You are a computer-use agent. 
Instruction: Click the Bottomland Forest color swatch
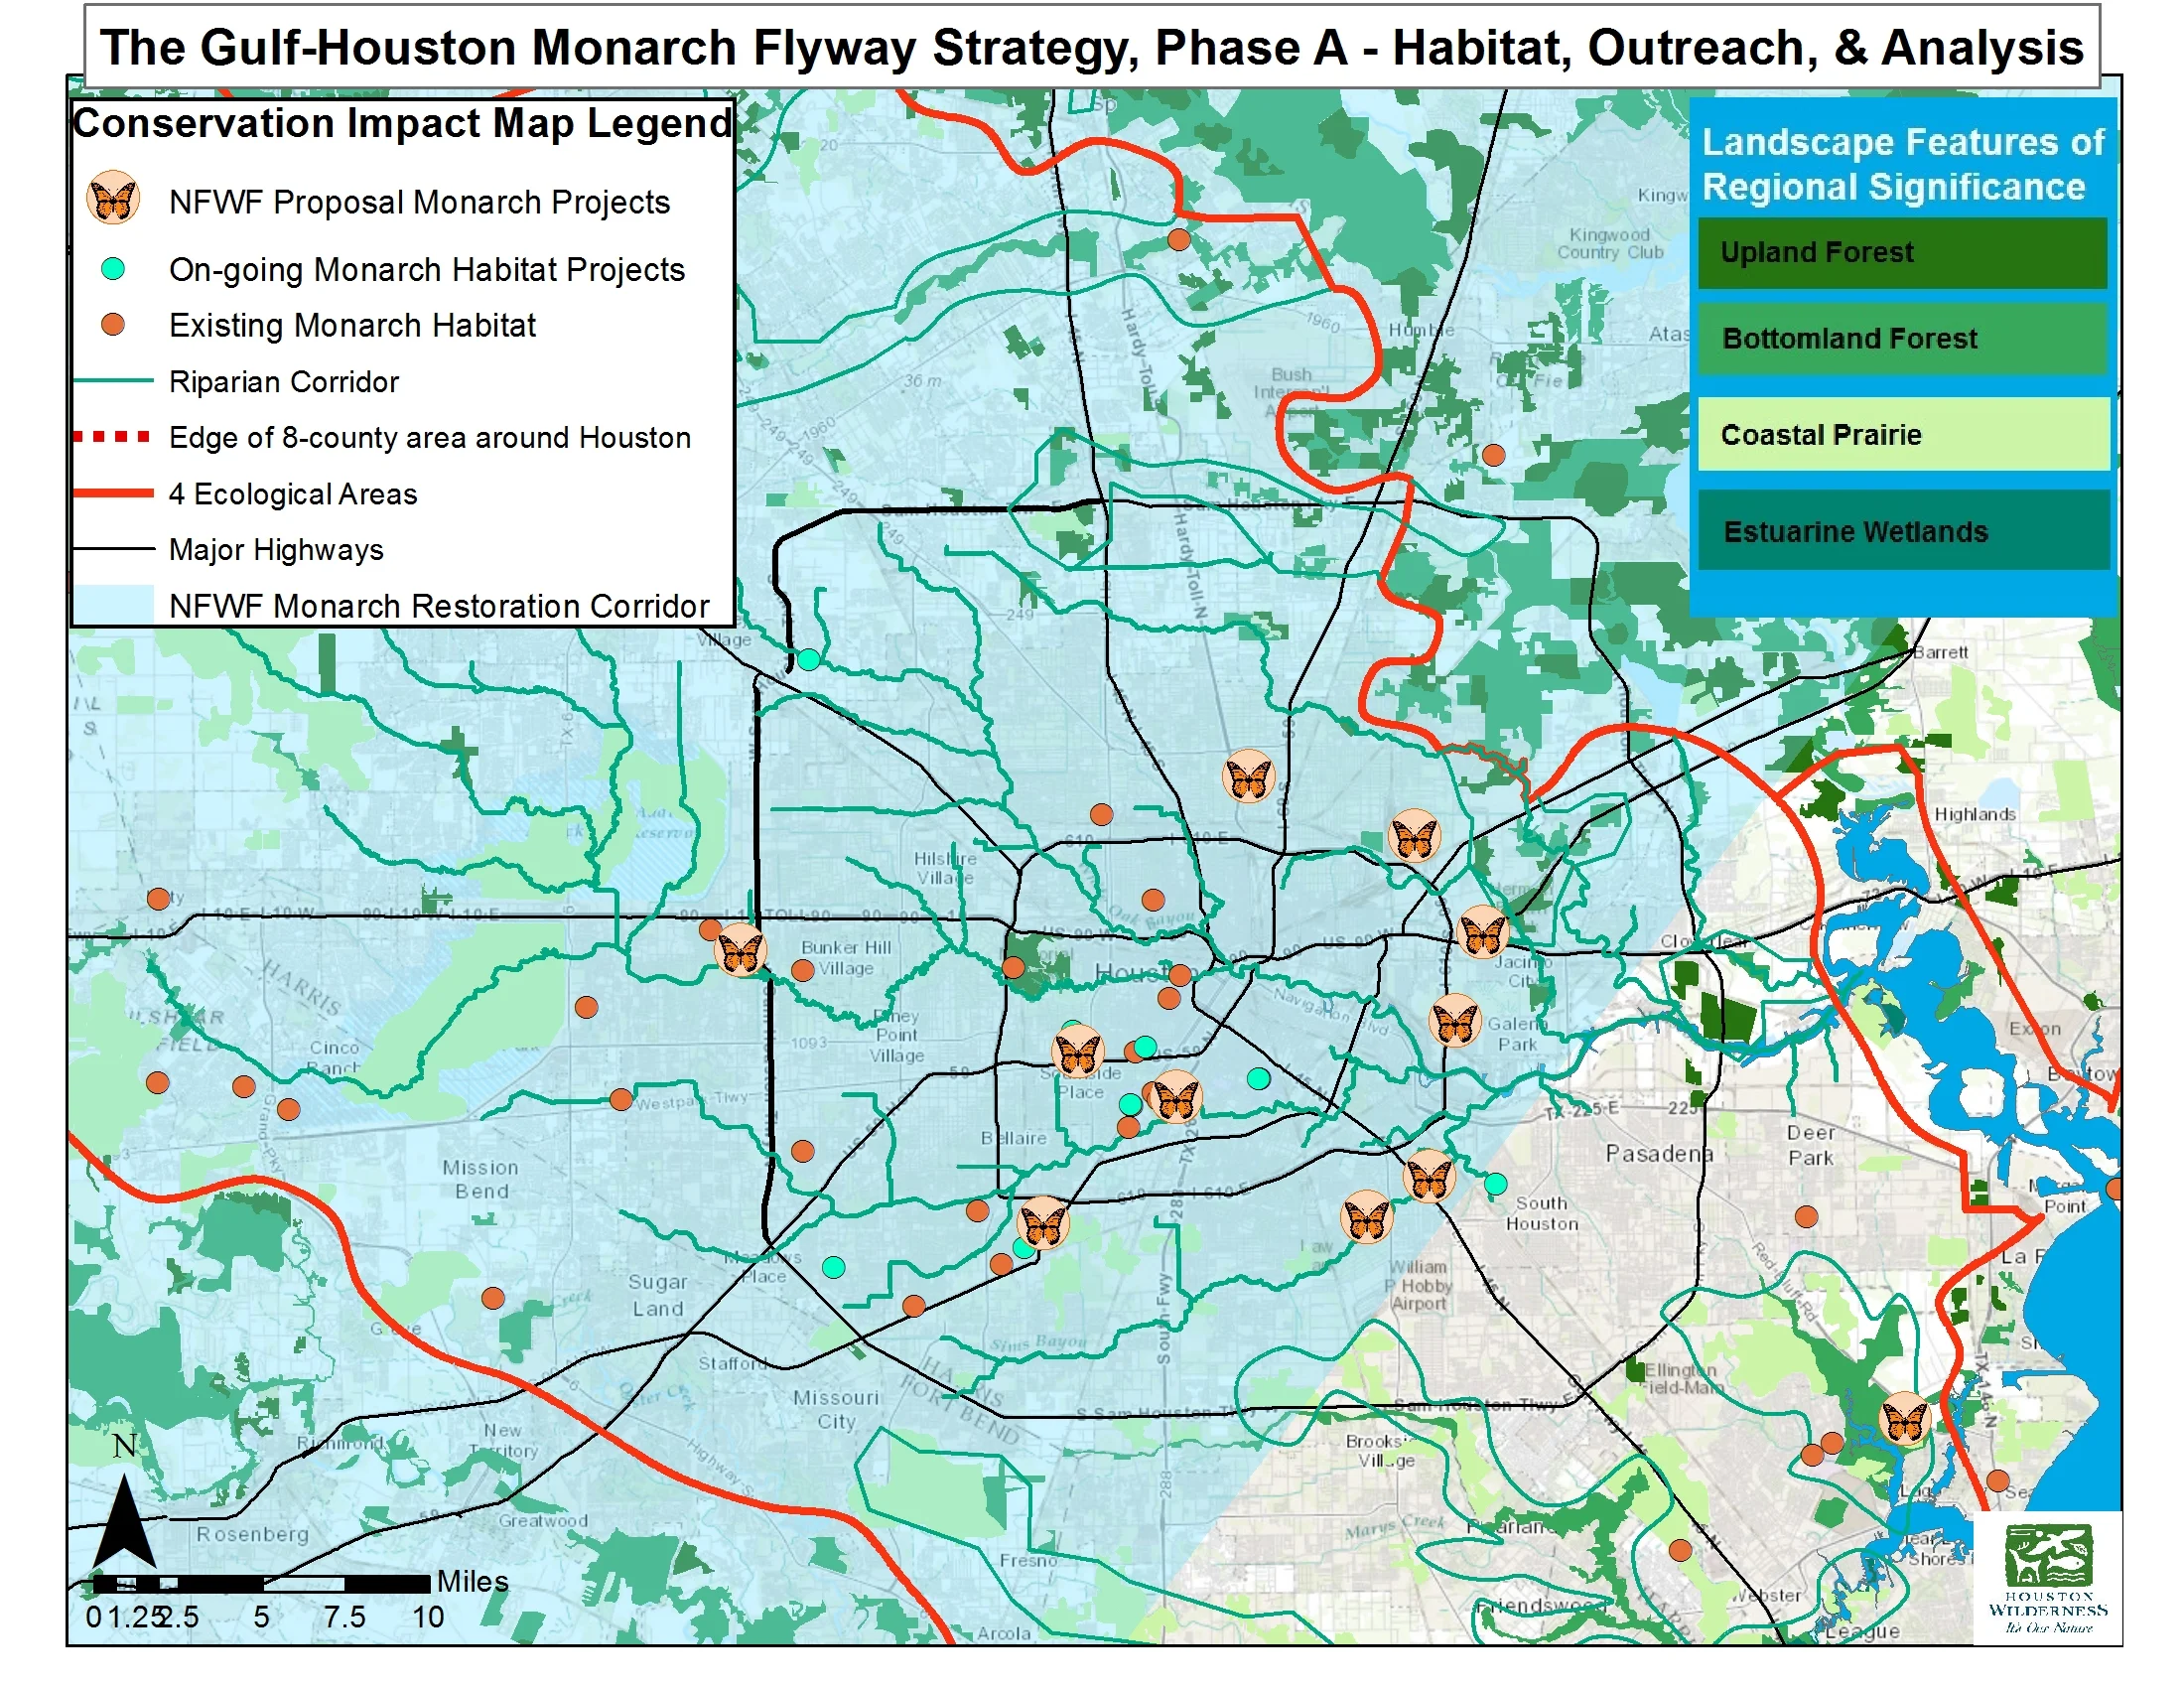pos(1902,339)
